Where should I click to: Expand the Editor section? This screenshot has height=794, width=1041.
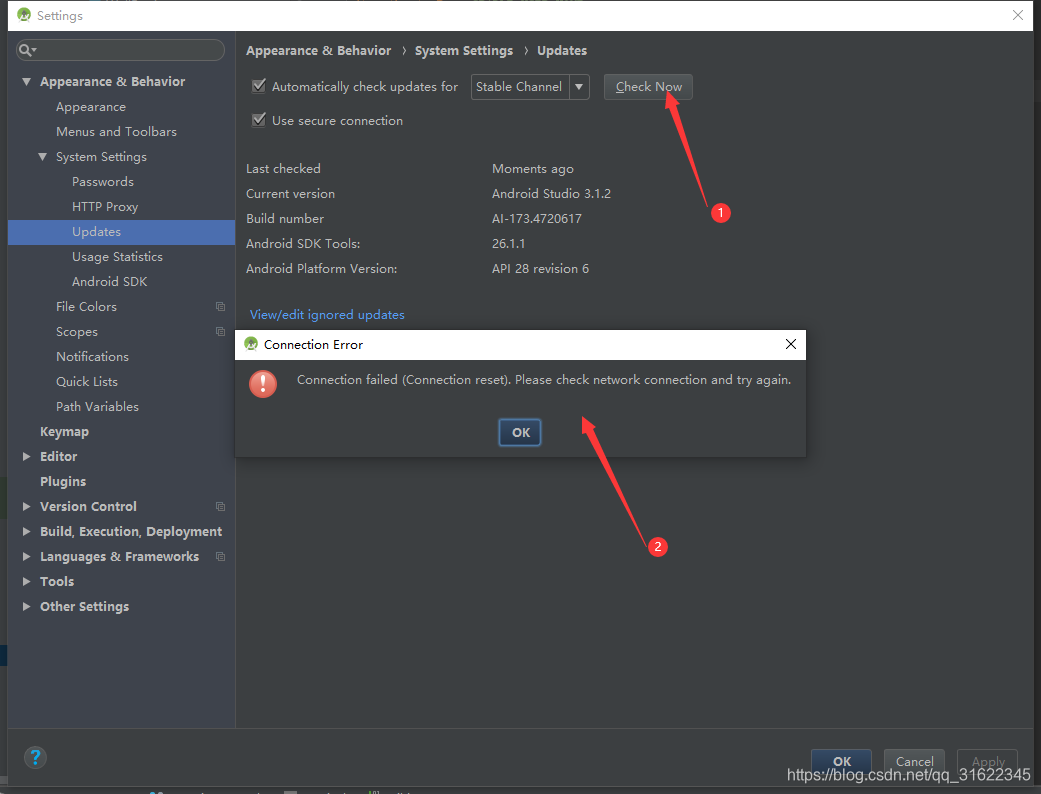point(27,456)
